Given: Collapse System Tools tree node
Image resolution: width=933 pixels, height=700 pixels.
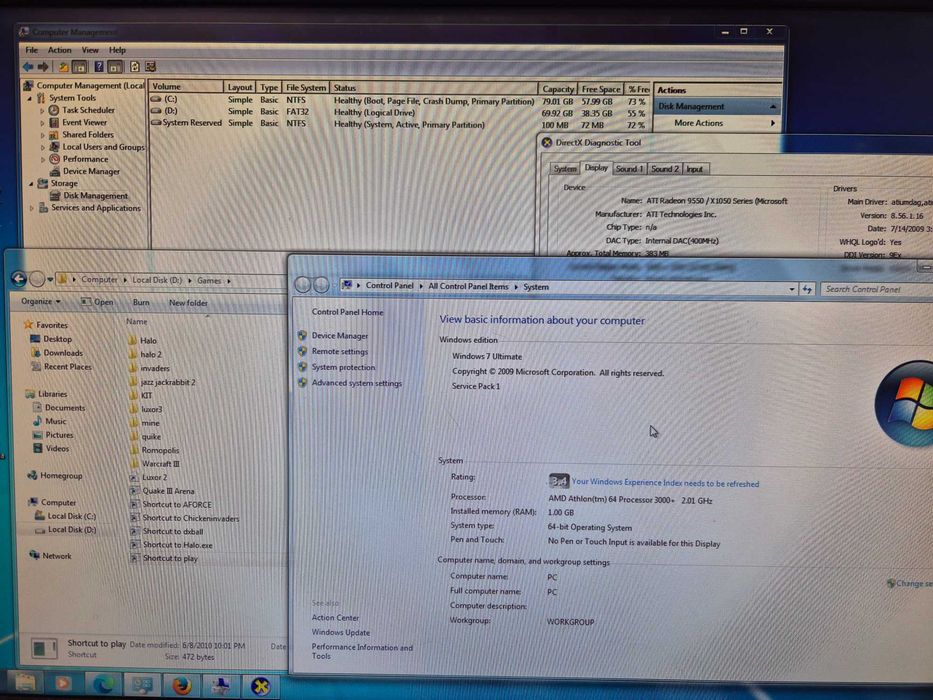Looking at the screenshot, I should (x=30, y=98).
